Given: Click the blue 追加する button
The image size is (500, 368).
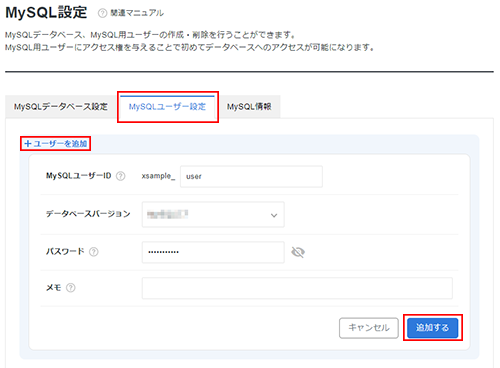Looking at the screenshot, I should click(433, 328).
